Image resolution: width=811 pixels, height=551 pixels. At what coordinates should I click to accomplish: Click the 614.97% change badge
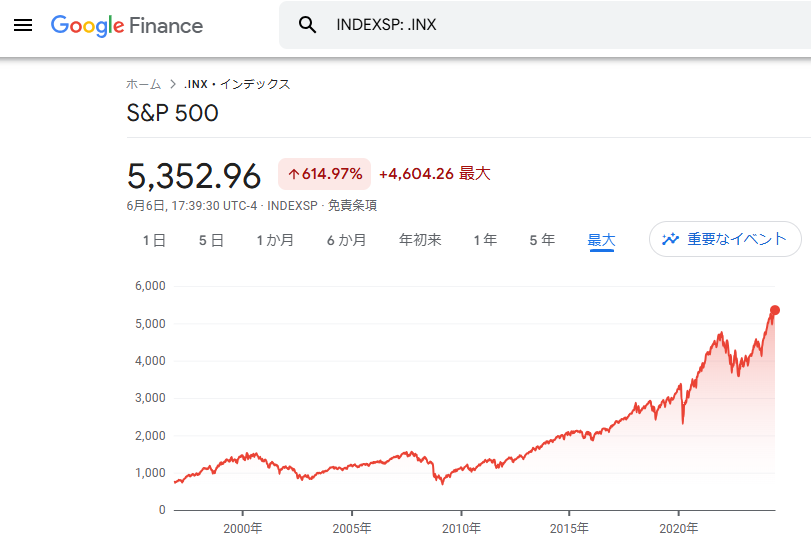325,174
